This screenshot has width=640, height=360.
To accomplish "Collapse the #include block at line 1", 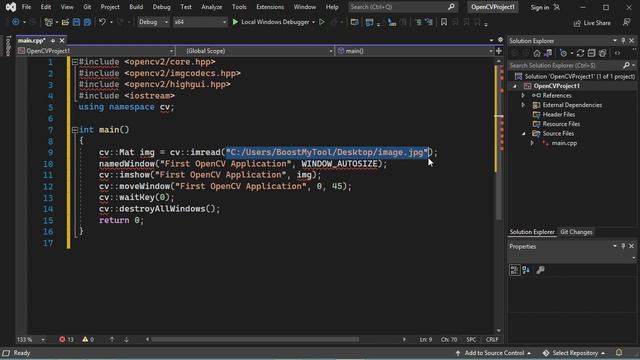I will pos(75,62).
